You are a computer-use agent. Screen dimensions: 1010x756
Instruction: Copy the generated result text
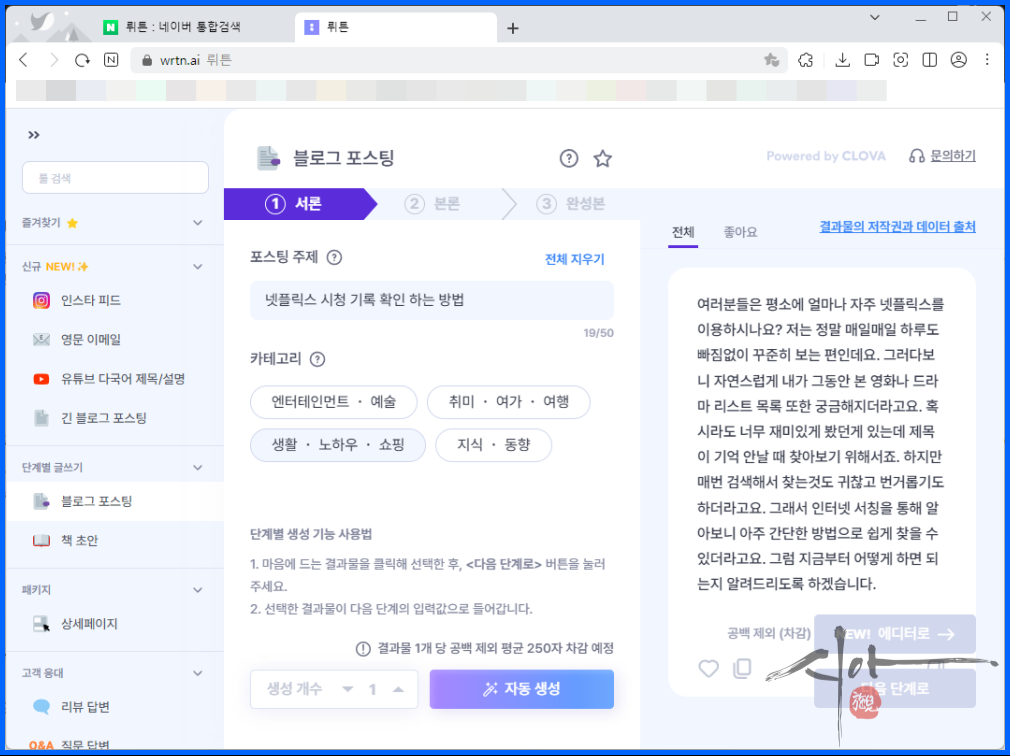click(x=742, y=668)
